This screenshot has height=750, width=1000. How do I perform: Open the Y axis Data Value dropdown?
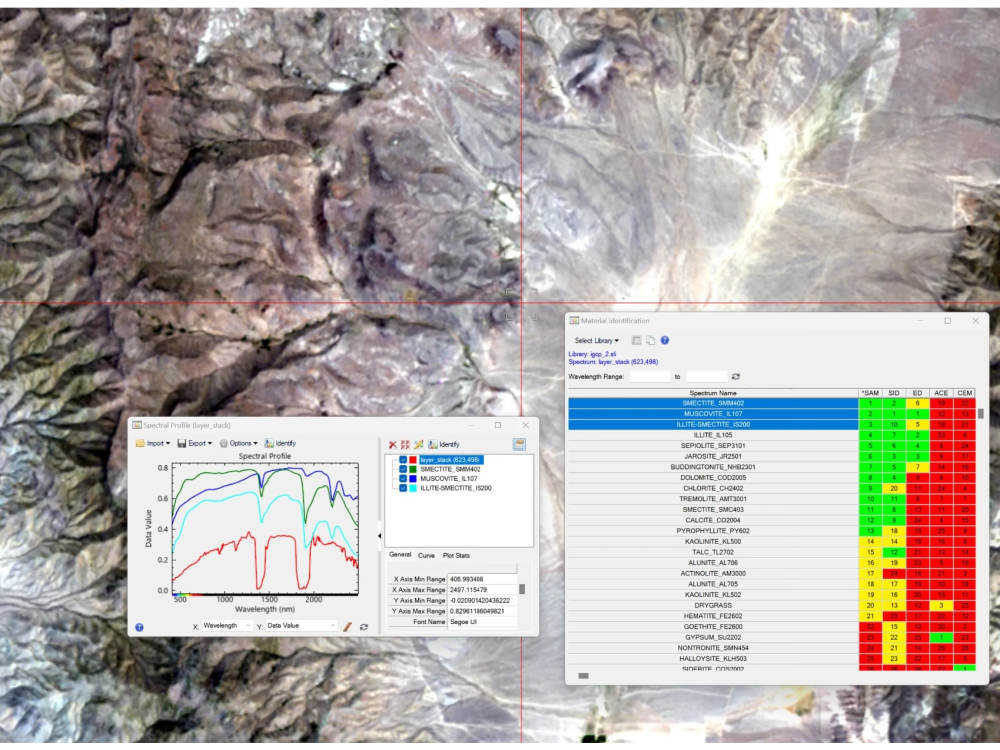[301, 626]
